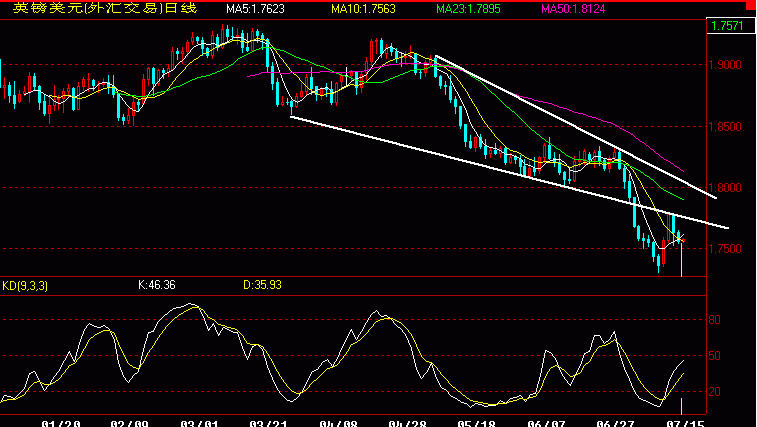The height and width of the screenshot is (427, 757).
Task: Click the 1.8000 price axis label
Action: coord(725,187)
